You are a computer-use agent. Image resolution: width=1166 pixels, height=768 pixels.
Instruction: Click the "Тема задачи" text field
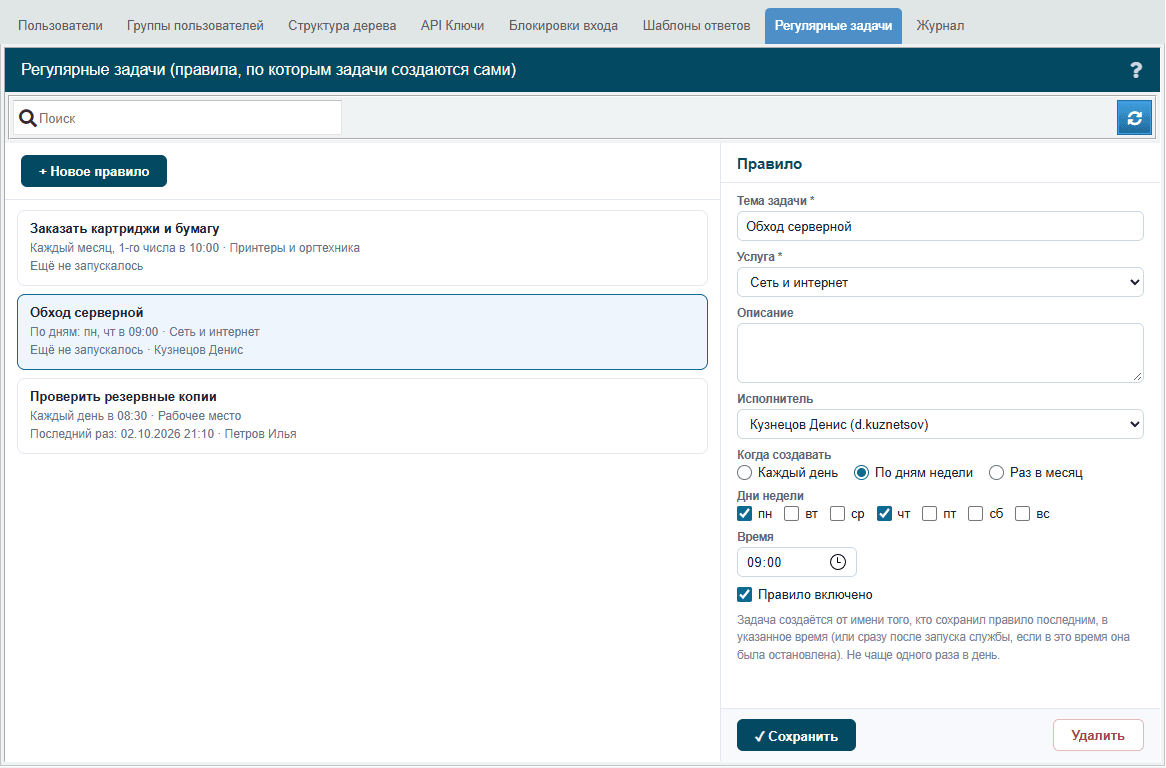[940, 227]
